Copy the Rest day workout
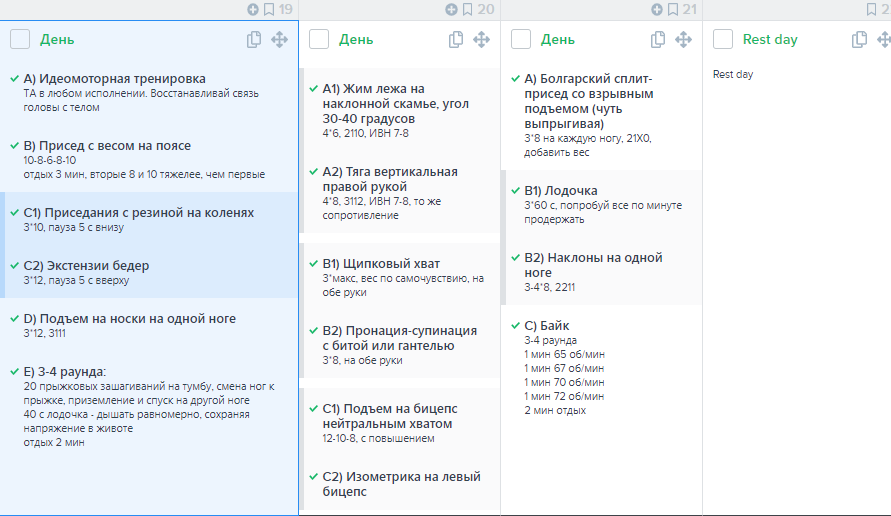The height and width of the screenshot is (516, 891). [x=859, y=39]
